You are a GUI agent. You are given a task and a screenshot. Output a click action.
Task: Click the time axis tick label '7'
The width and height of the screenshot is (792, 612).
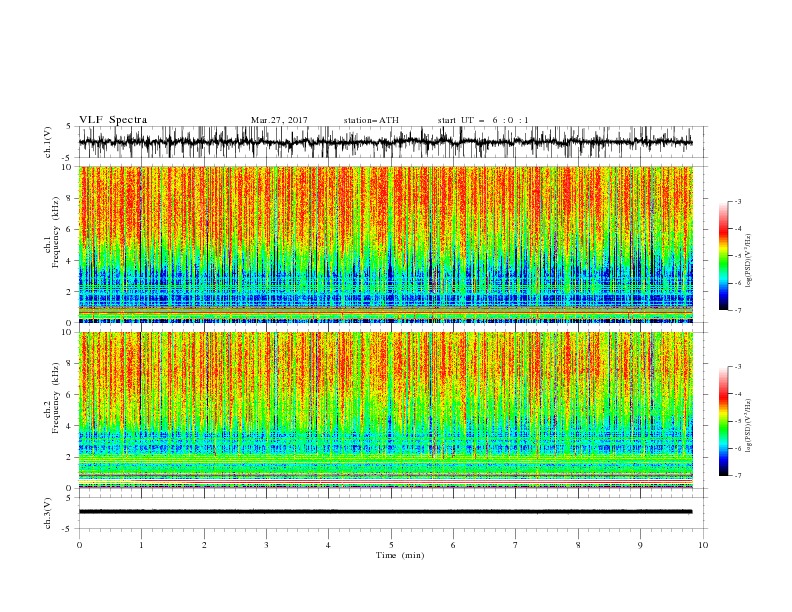point(516,545)
